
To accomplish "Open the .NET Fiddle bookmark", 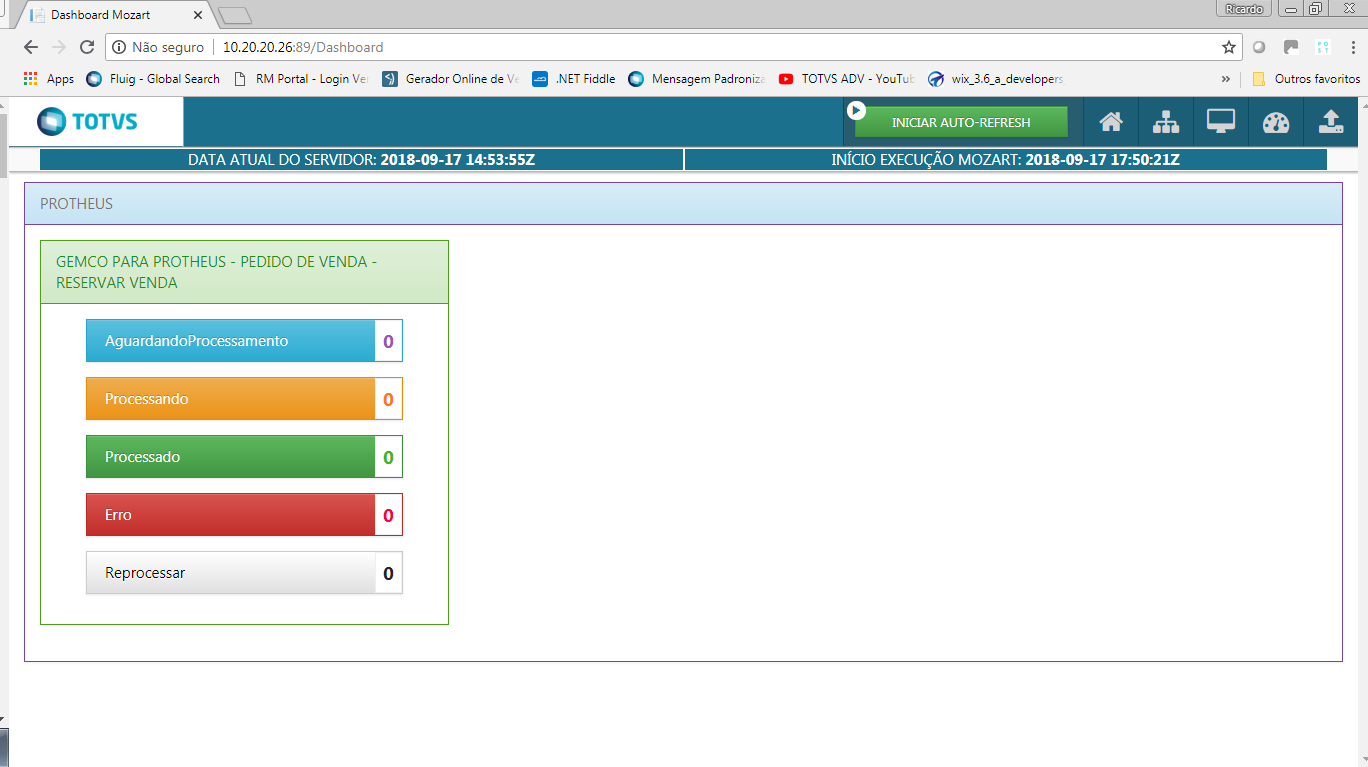I will (574, 78).
